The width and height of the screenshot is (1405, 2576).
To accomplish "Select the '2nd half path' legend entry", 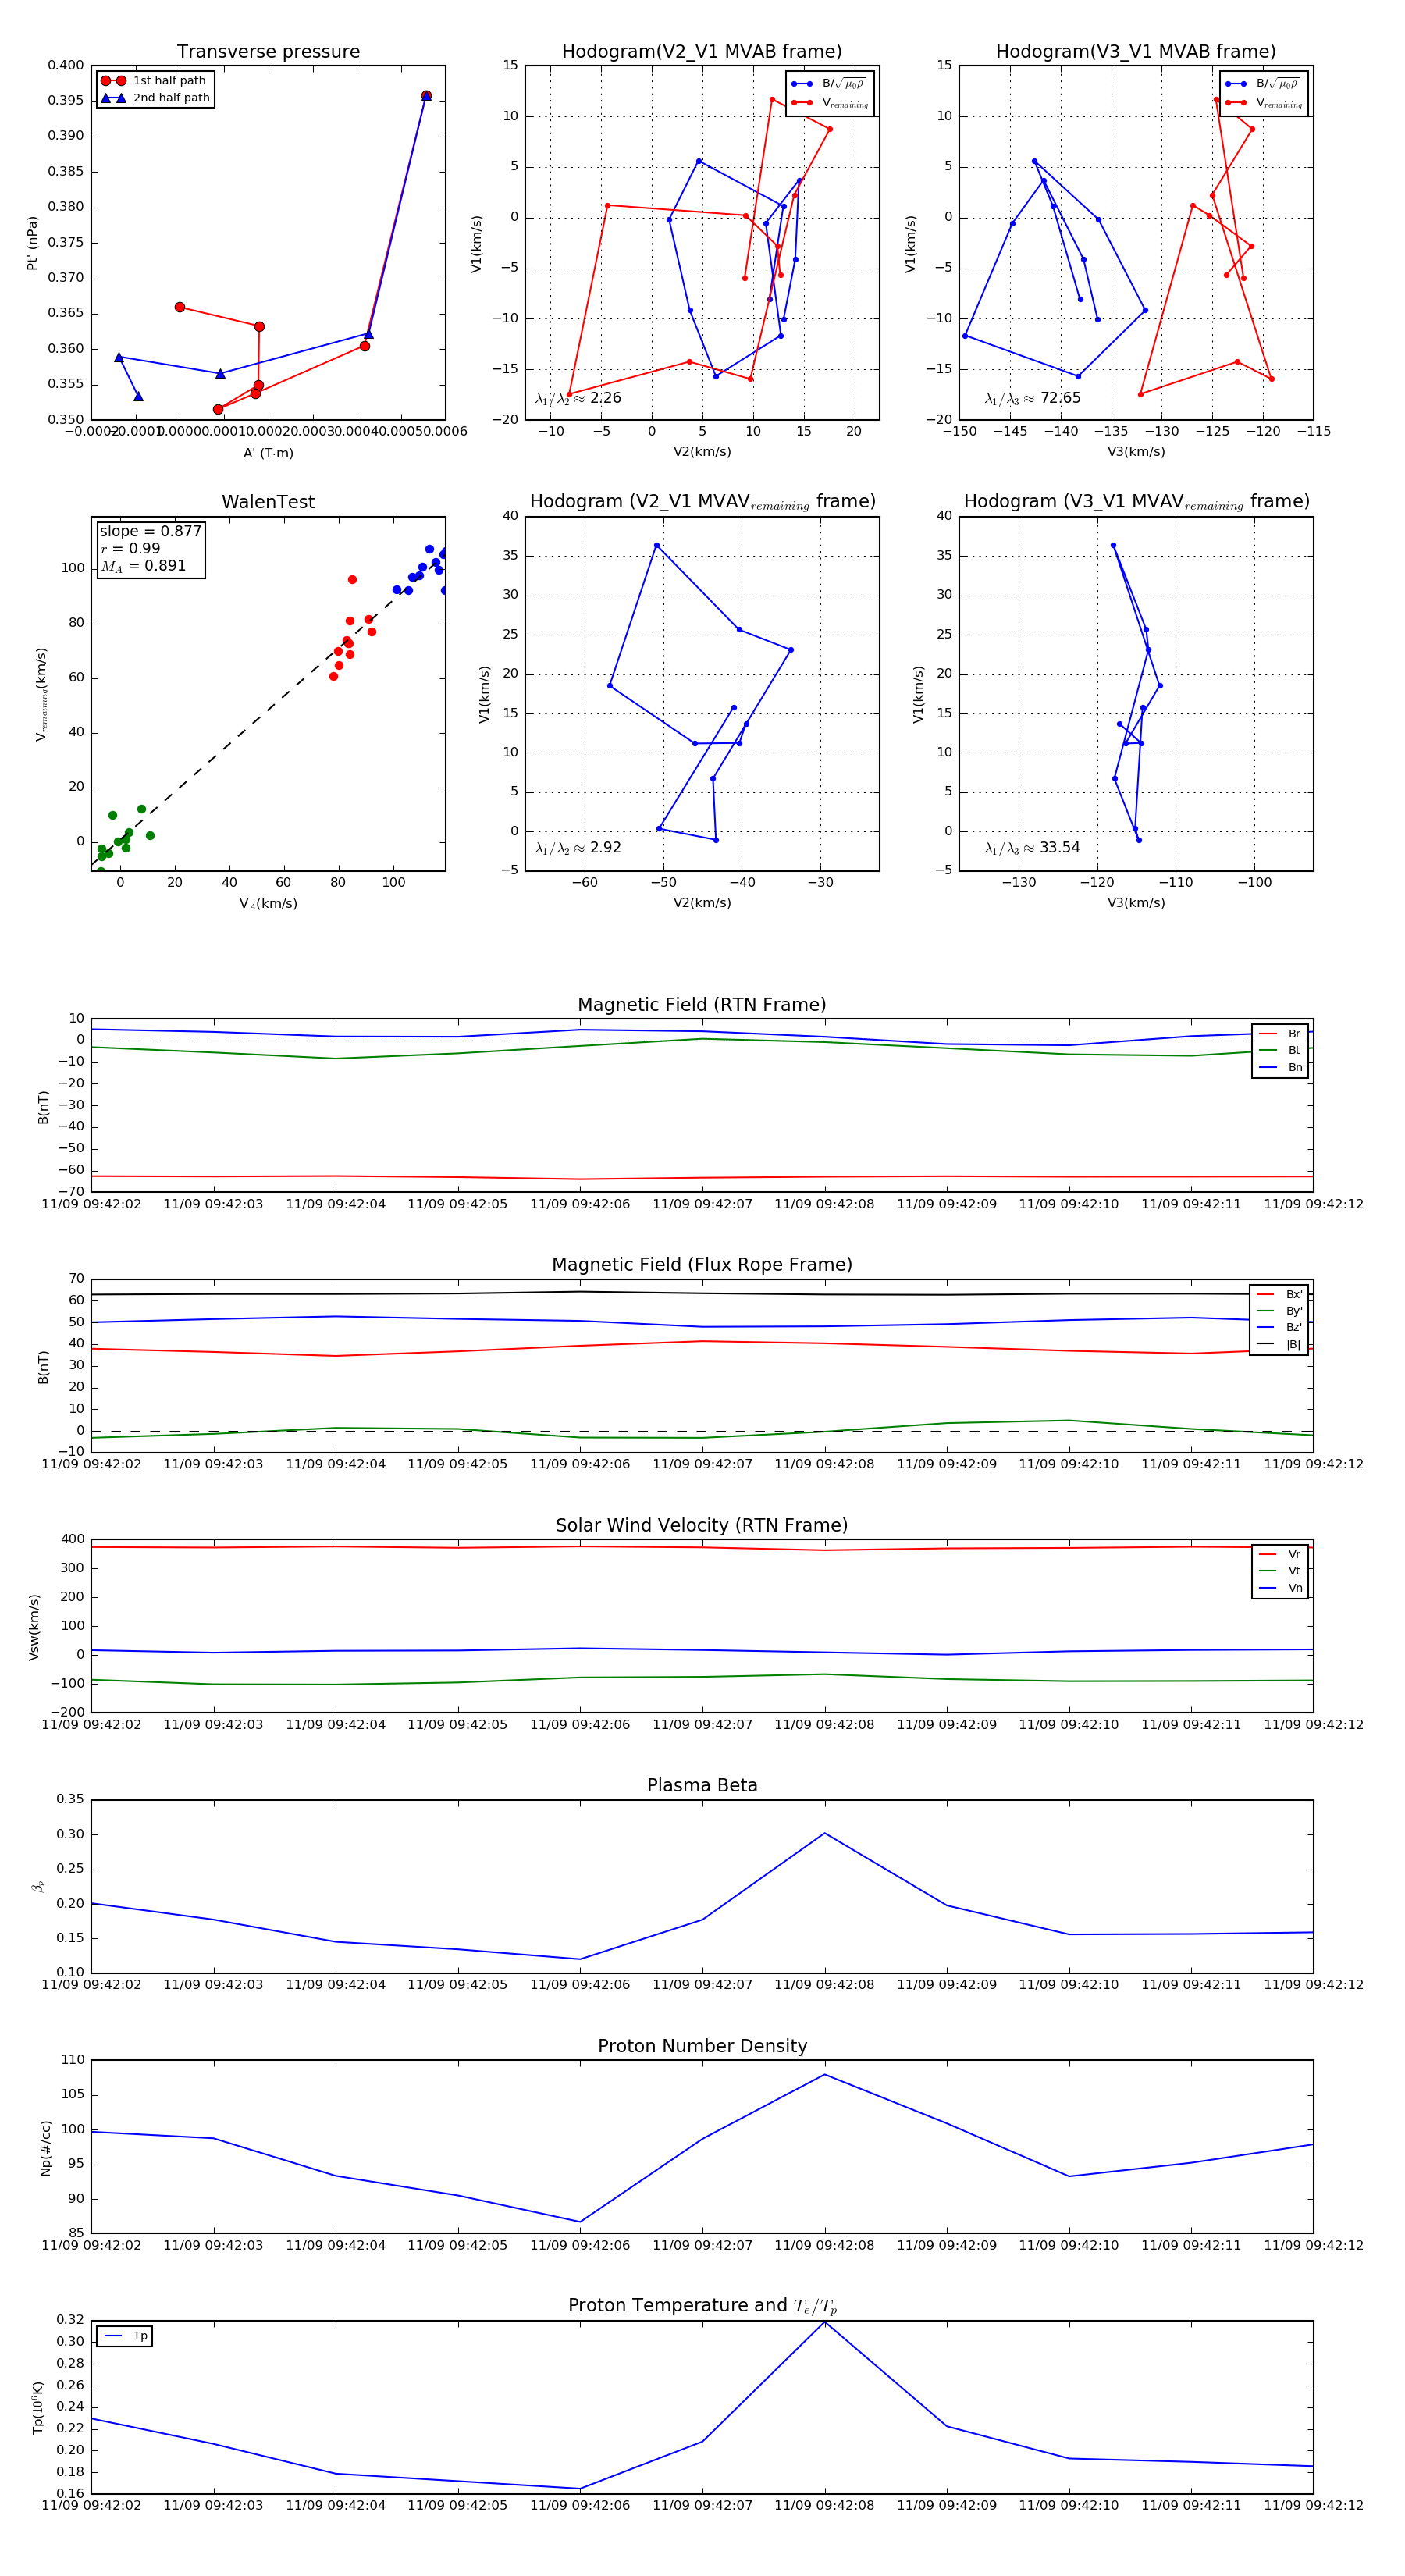I will pyautogui.click(x=154, y=98).
